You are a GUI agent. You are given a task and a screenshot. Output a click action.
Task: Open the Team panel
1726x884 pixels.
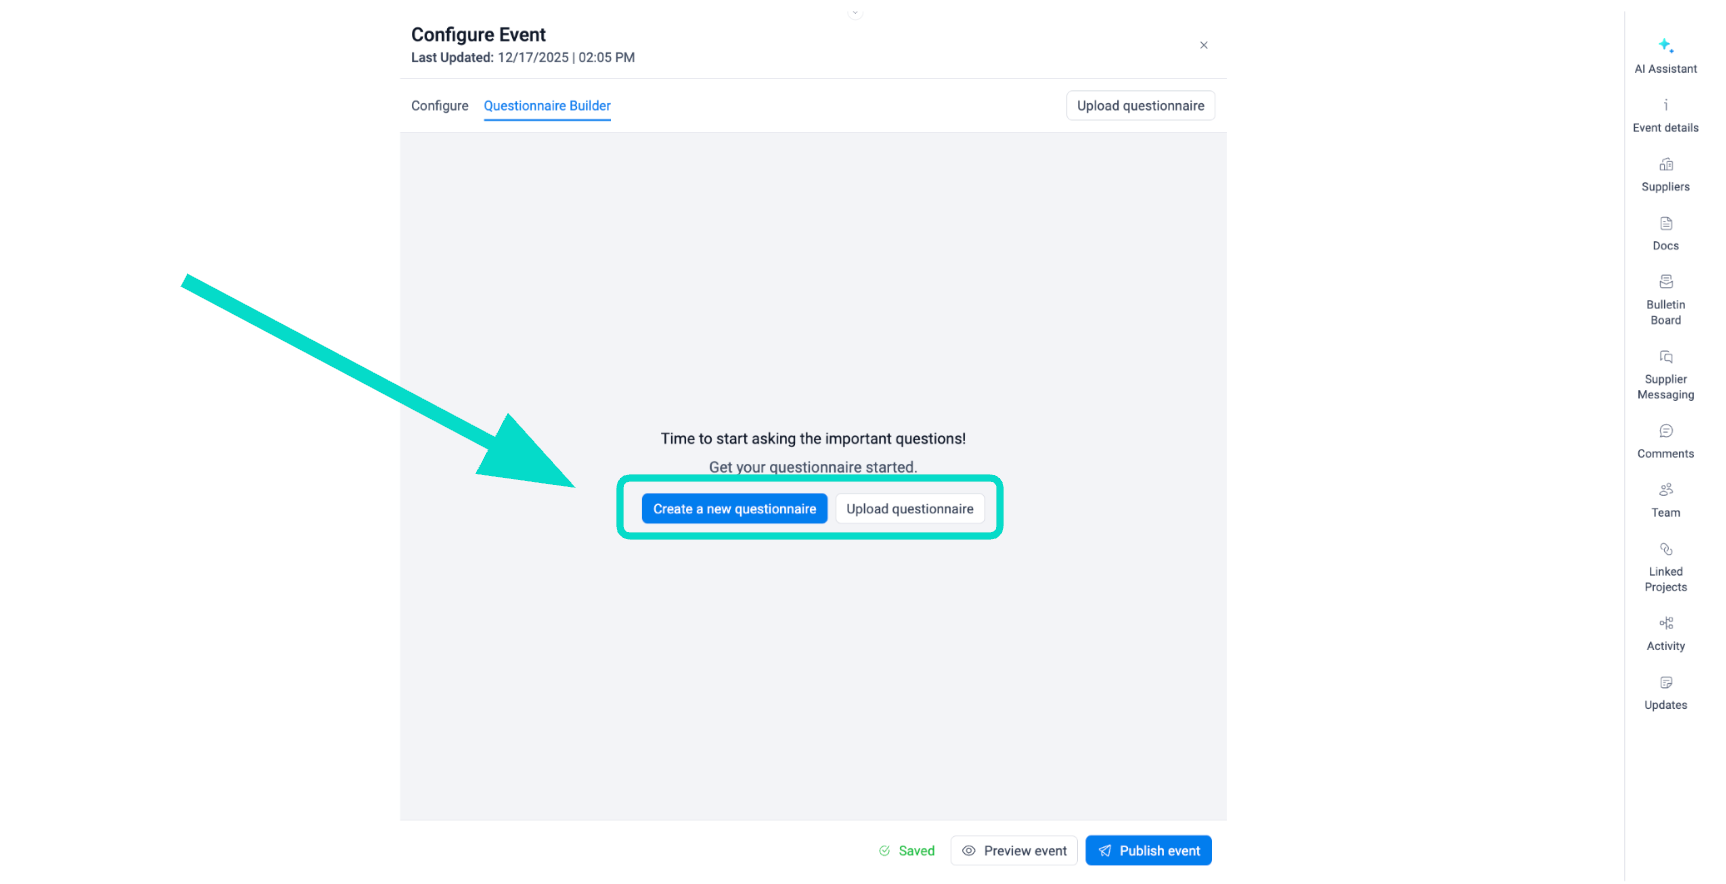pyautogui.click(x=1665, y=500)
